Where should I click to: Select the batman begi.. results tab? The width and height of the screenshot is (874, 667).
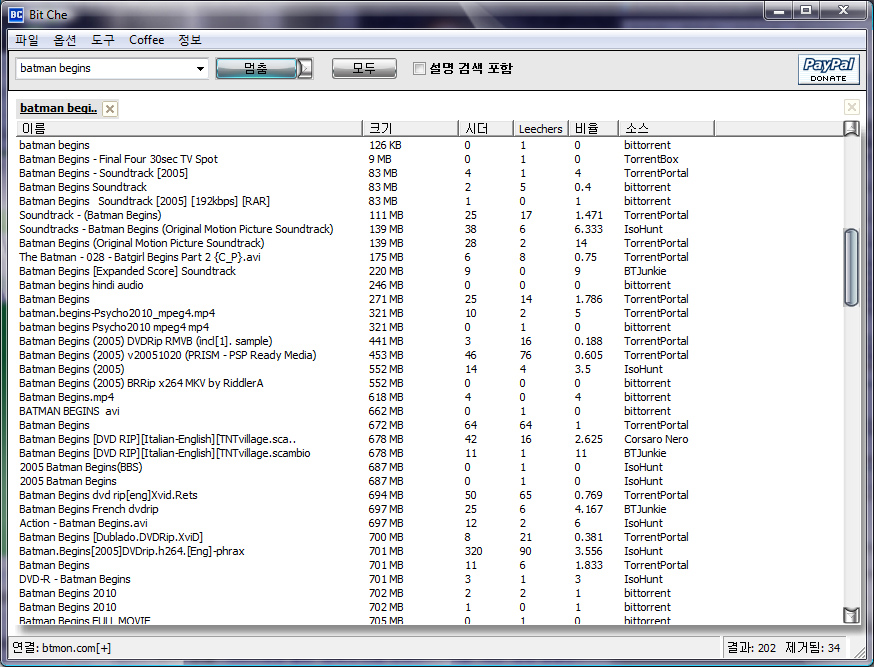click(59, 108)
